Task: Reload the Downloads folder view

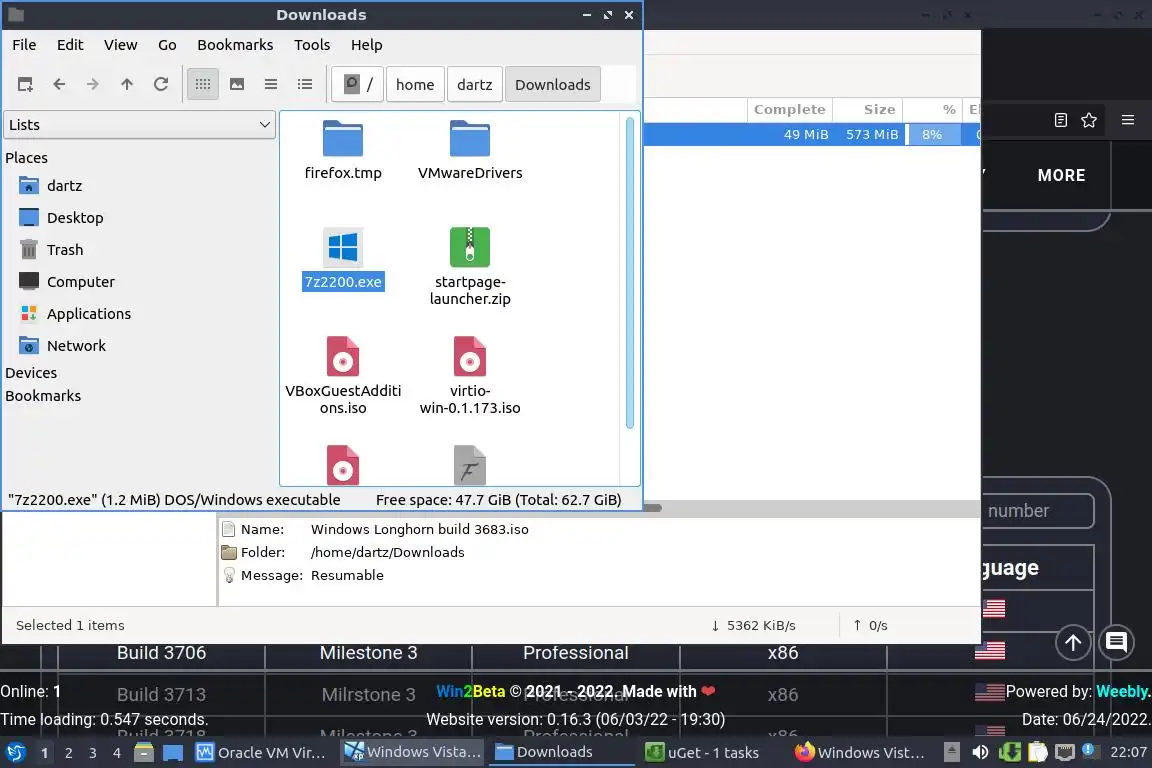Action: coord(161,85)
